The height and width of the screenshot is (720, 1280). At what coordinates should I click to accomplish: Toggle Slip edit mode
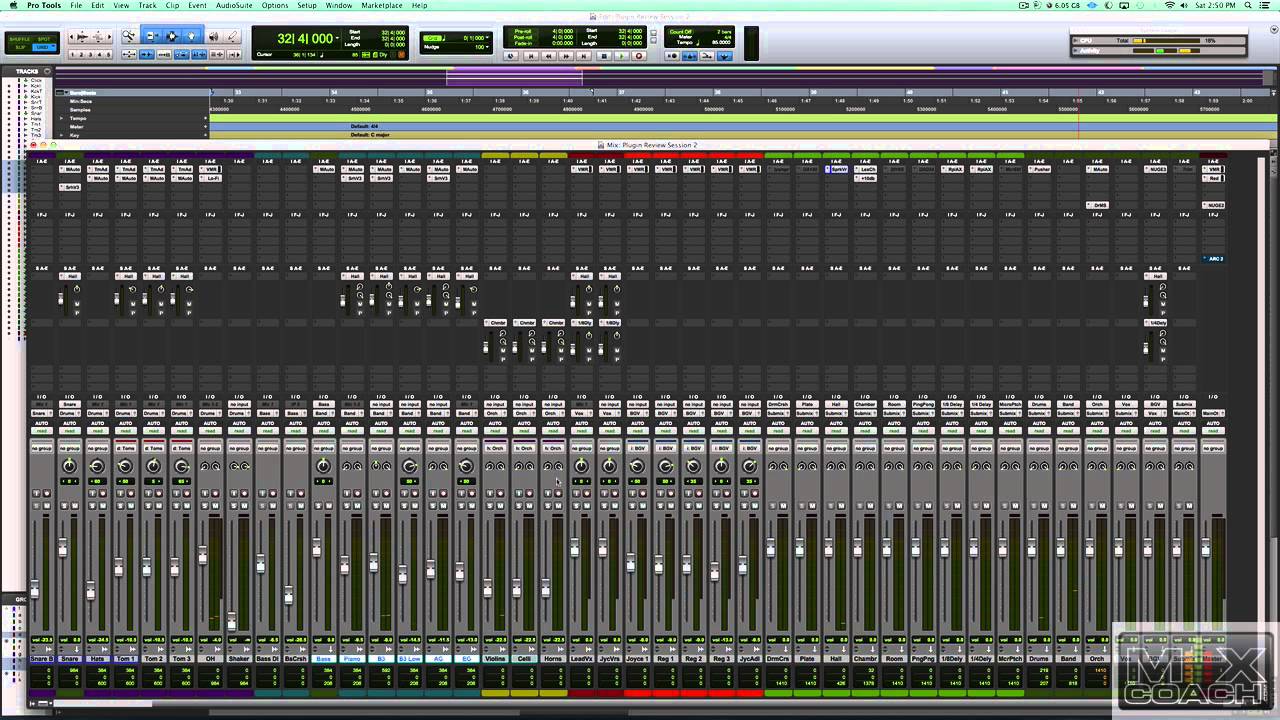pyautogui.click(x=20, y=46)
